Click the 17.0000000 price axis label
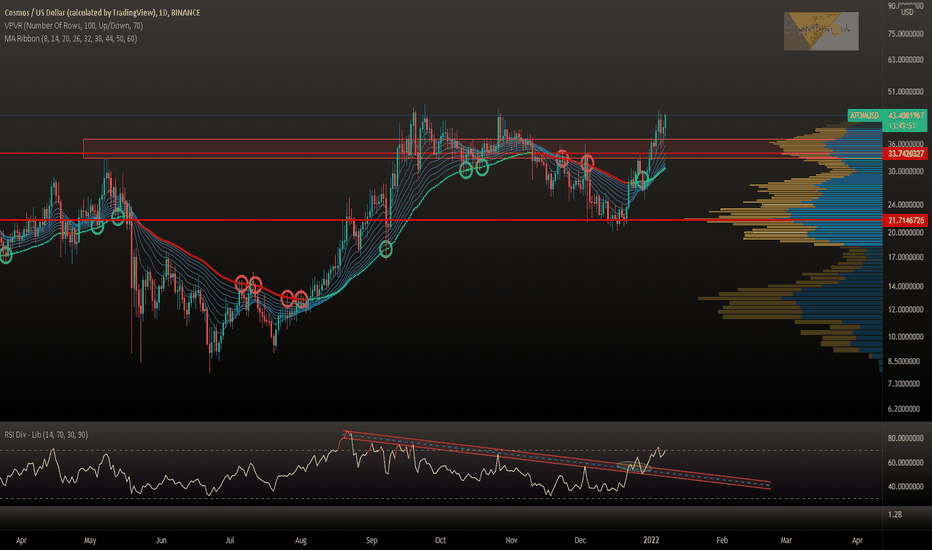Screen dimensions: 932x550 [x=905, y=257]
